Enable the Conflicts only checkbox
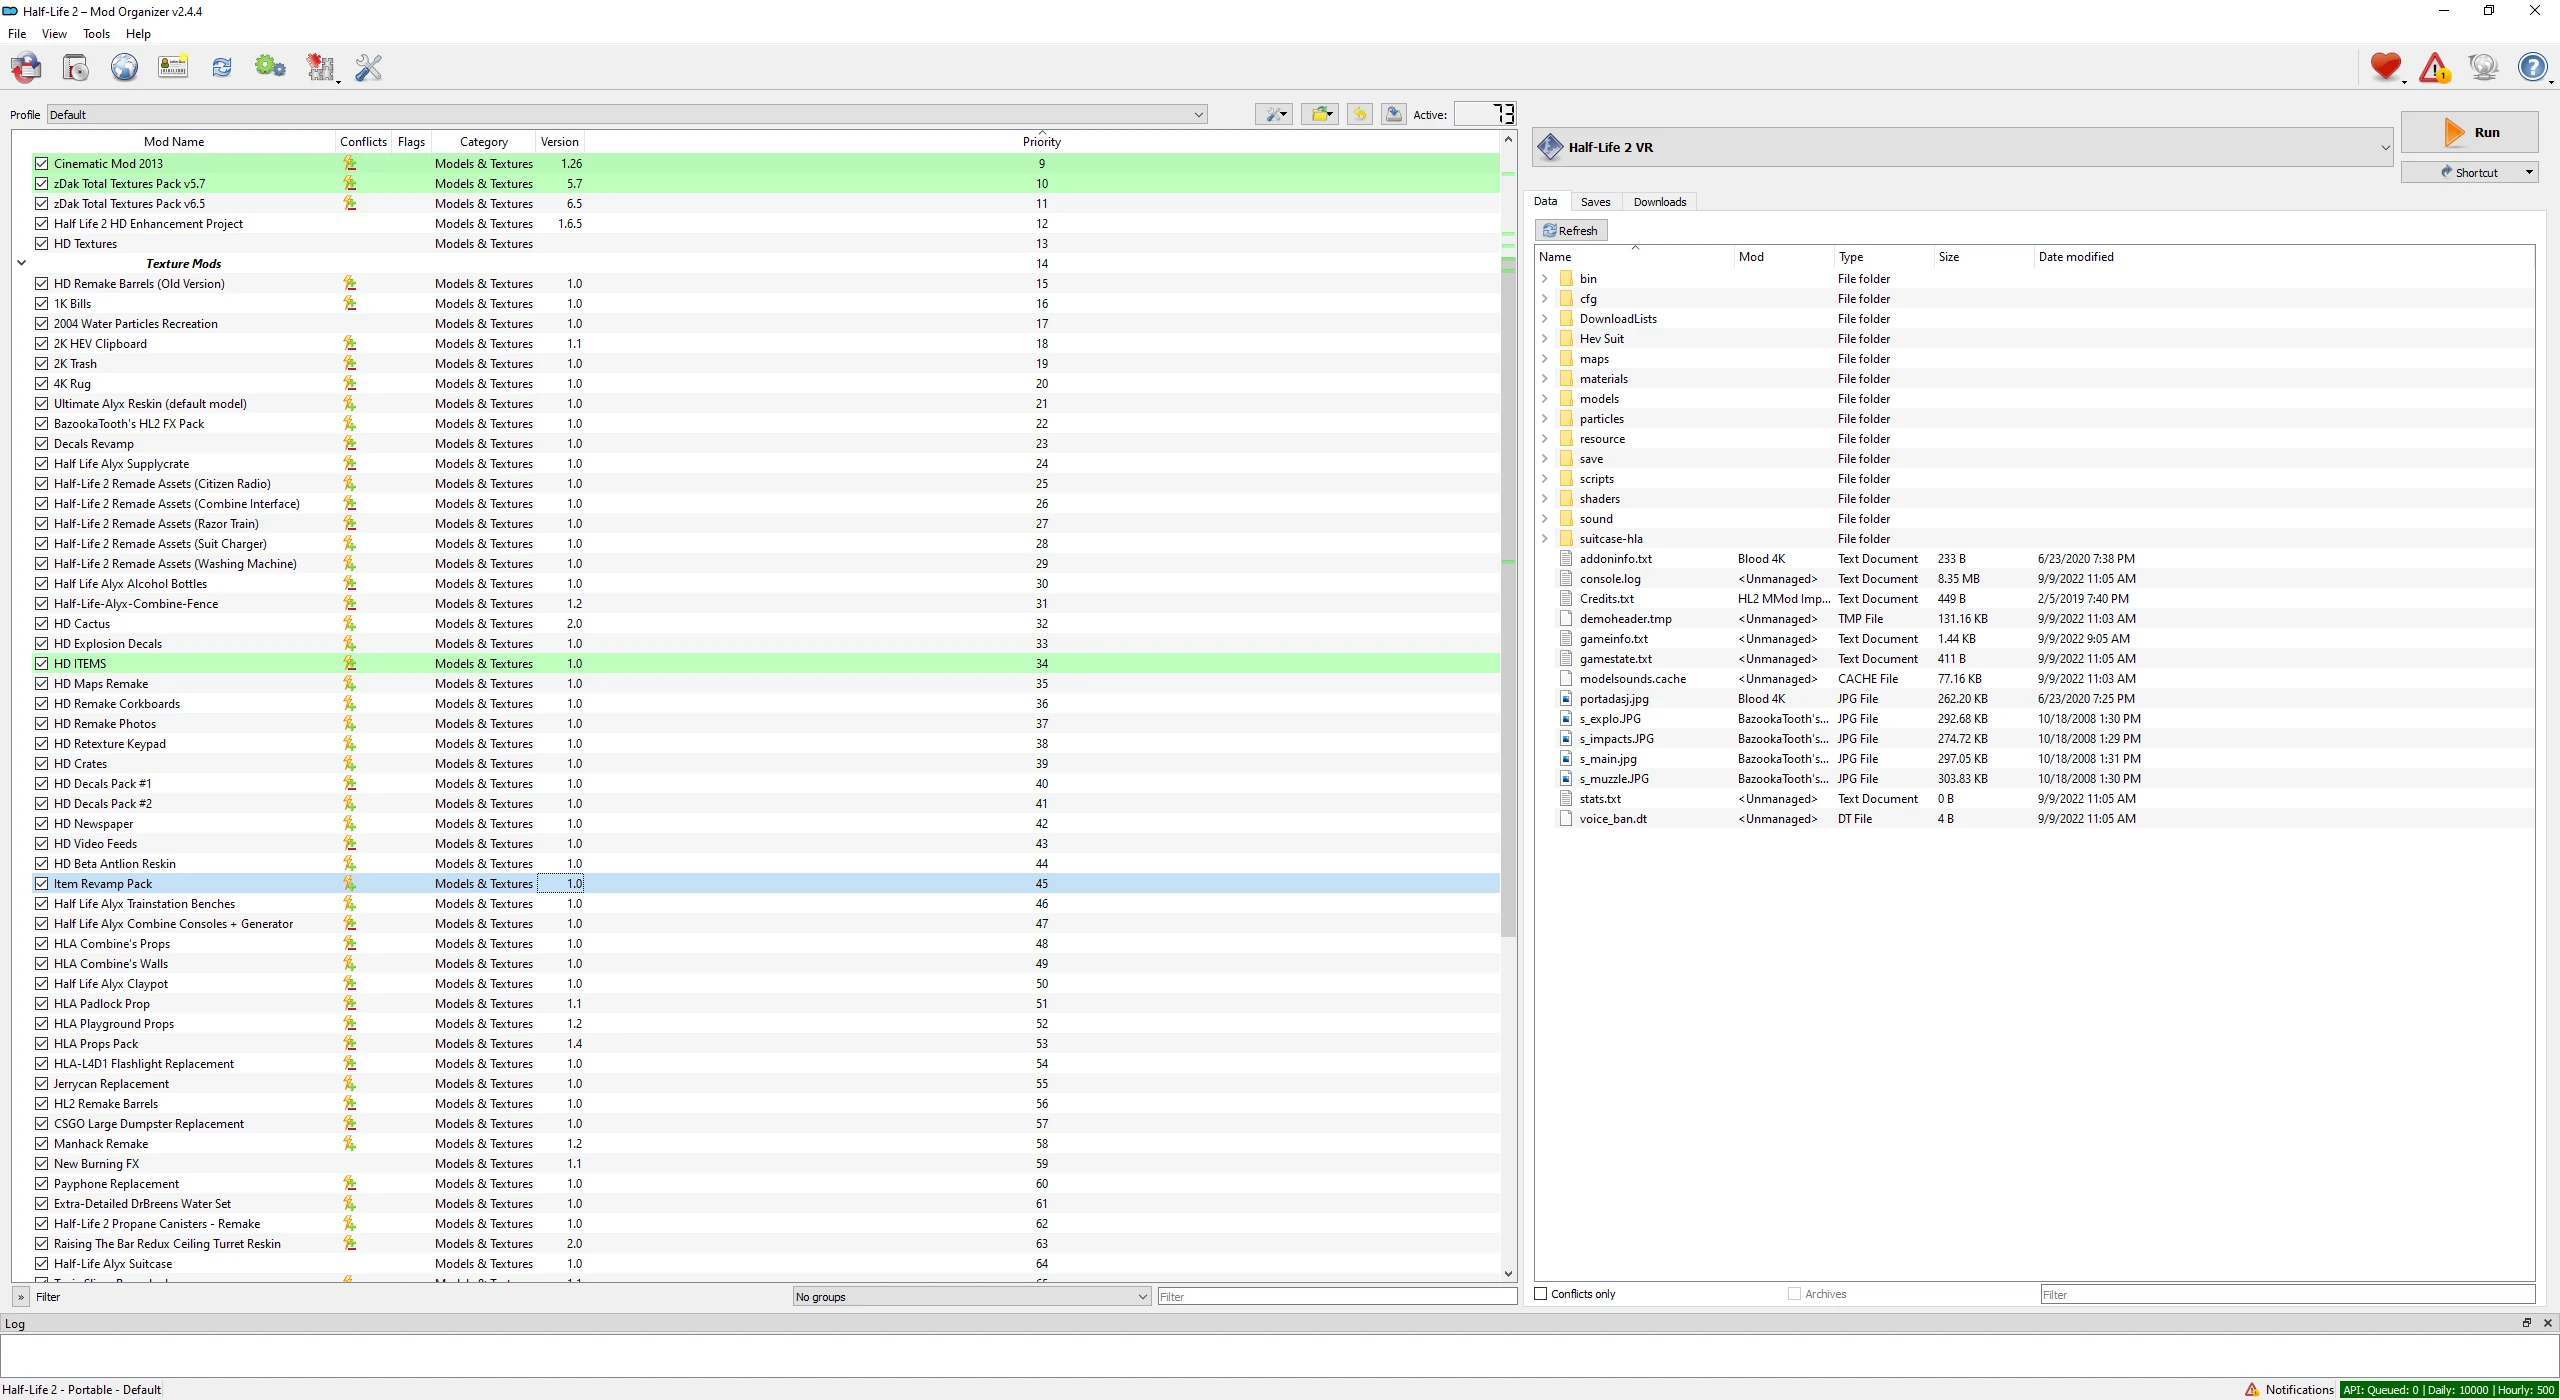Screen dimensions: 2560x1400 click(x=1541, y=1294)
